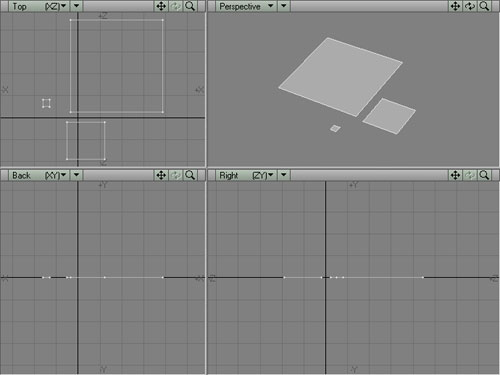The width and height of the screenshot is (500, 375).
Task: Open the Right (ZY) view type dropdown
Action: [x=246, y=175]
